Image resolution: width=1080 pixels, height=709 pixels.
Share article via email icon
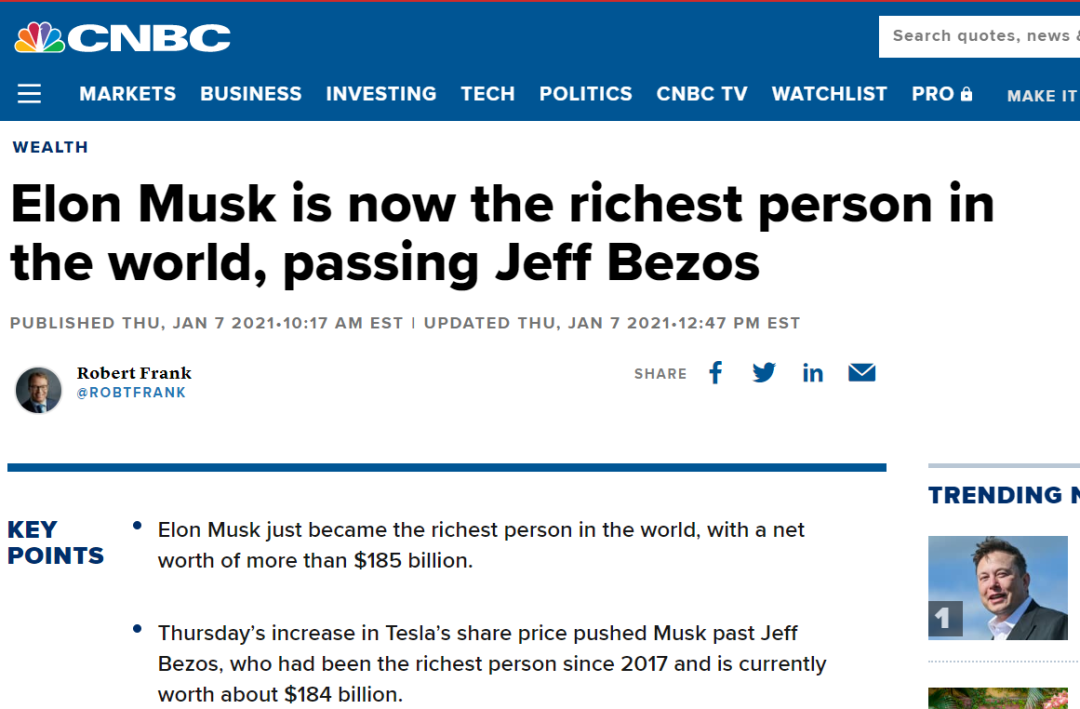[x=861, y=373]
